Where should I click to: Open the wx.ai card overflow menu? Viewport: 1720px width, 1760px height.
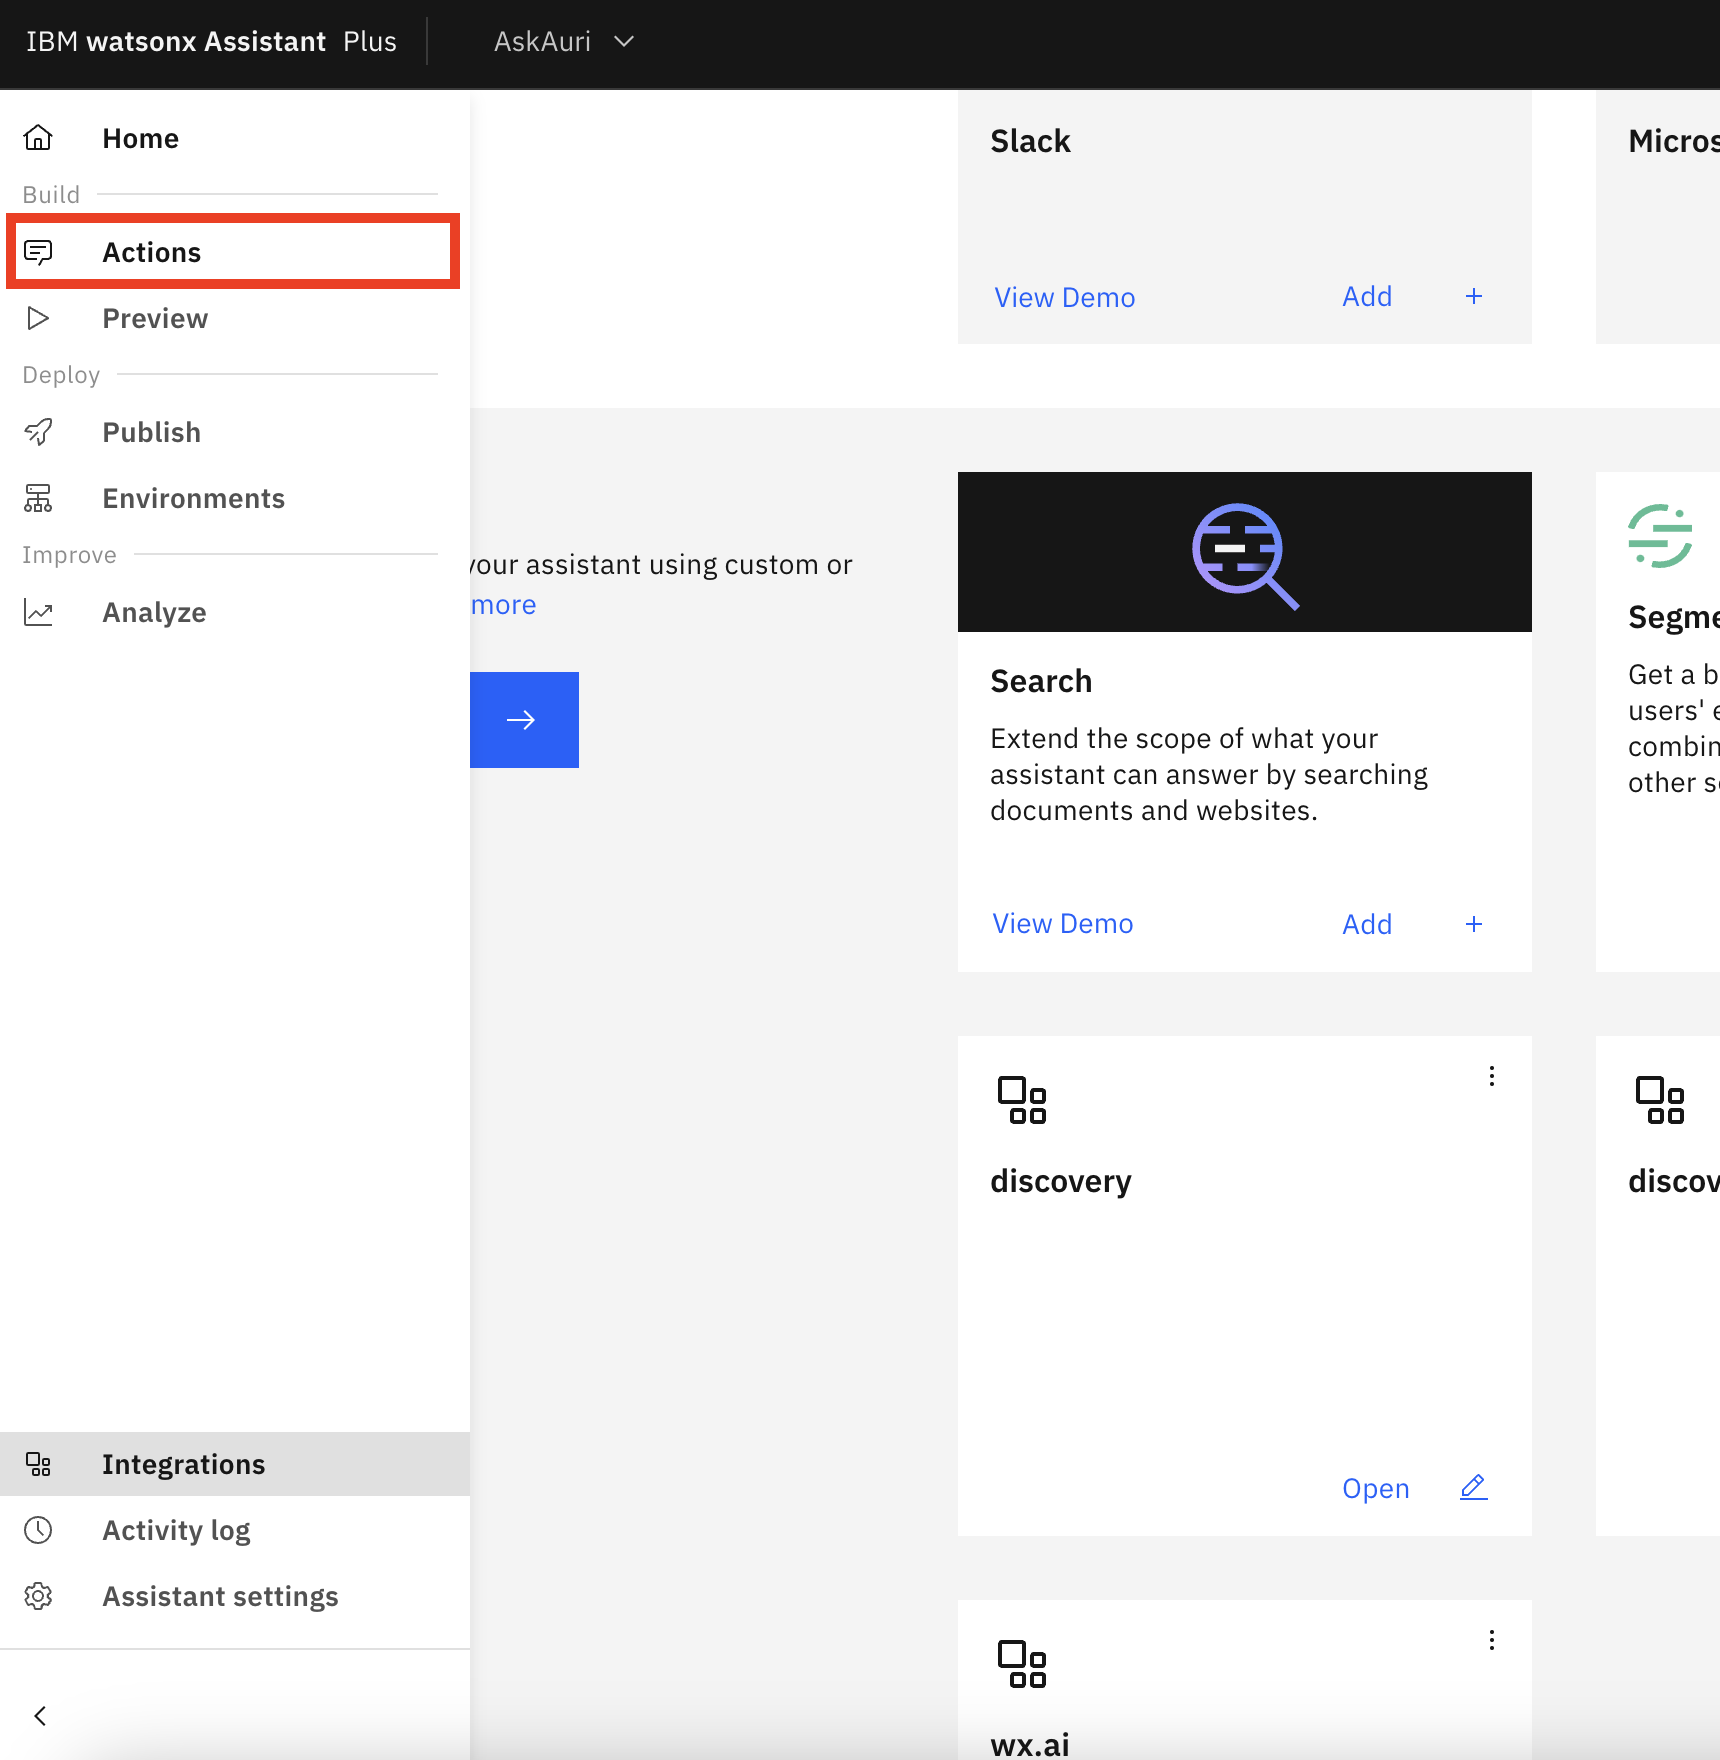(1492, 1640)
